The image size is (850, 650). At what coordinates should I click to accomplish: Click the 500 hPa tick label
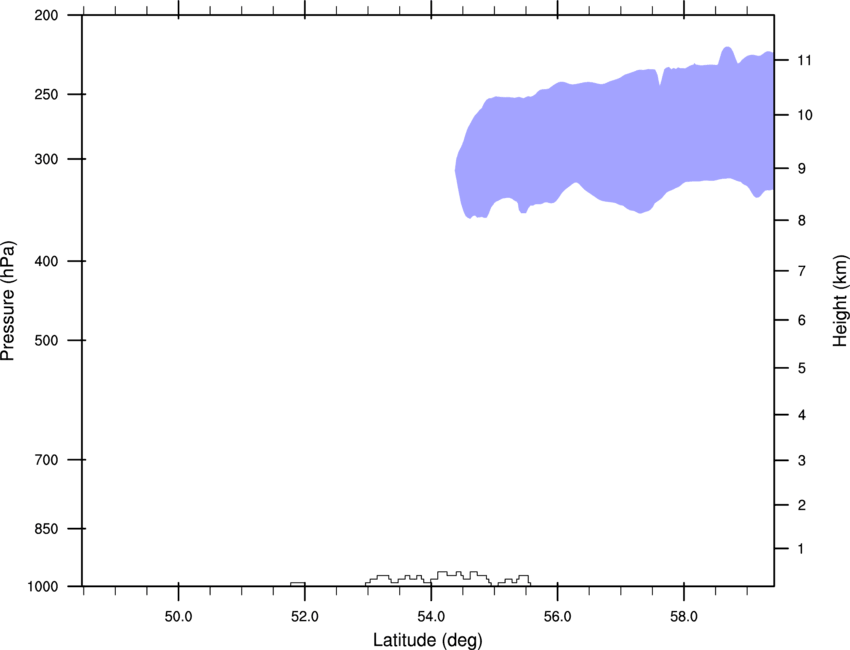[46, 340]
